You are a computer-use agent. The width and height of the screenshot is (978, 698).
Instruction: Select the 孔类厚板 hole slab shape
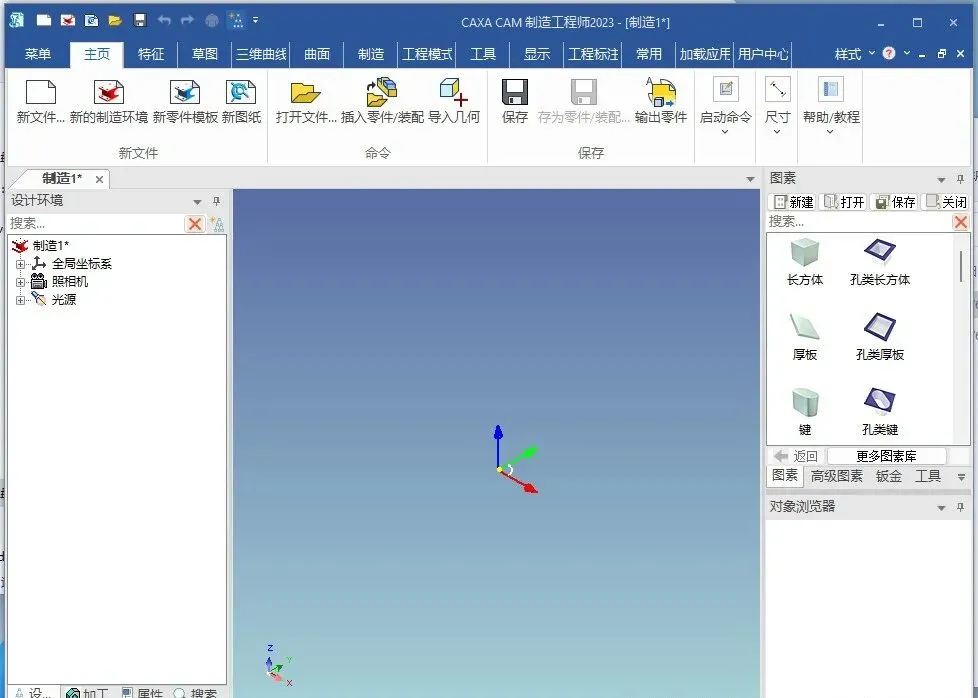pyautogui.click(x=879, y=337)
